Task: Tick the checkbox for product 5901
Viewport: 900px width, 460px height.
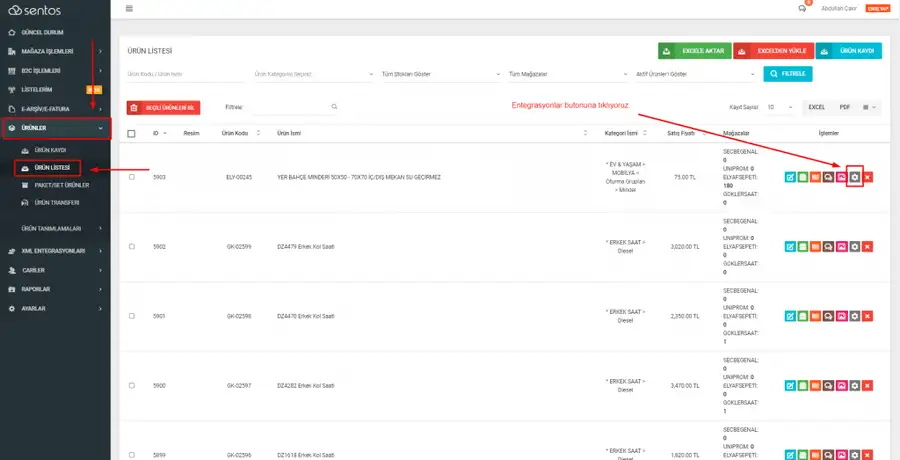Action: (x=131, y=316)
